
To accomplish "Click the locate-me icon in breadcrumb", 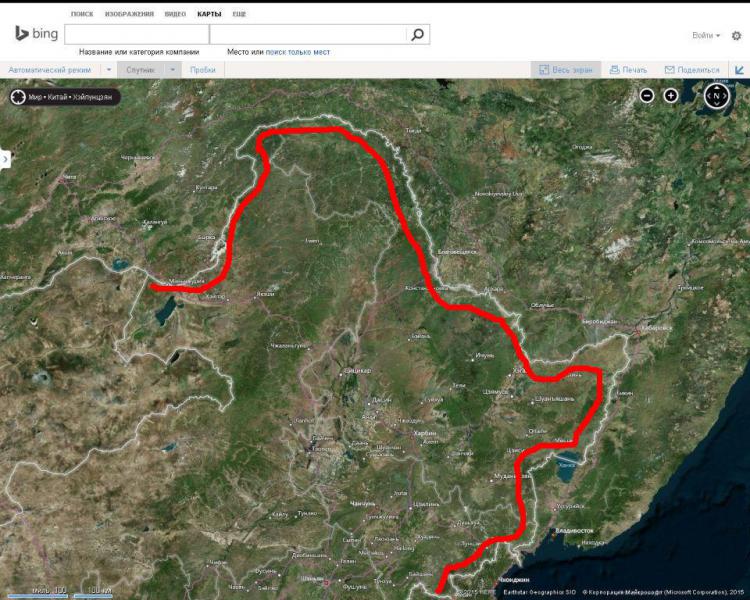I will (x=18, y=97).
